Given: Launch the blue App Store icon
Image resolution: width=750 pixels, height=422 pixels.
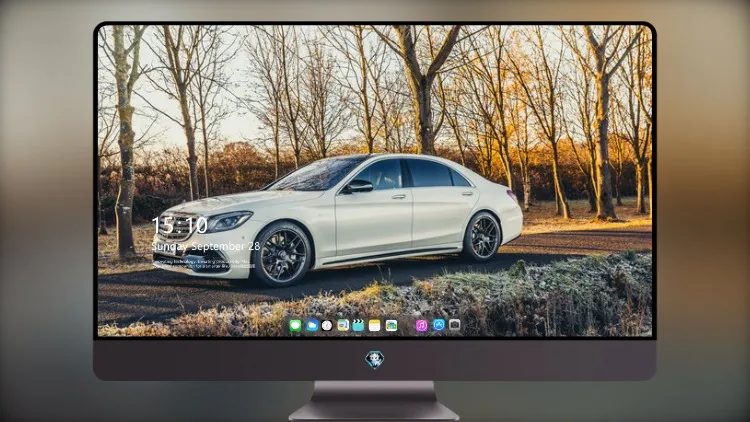Looking at the screenshot, I should 439,325.
